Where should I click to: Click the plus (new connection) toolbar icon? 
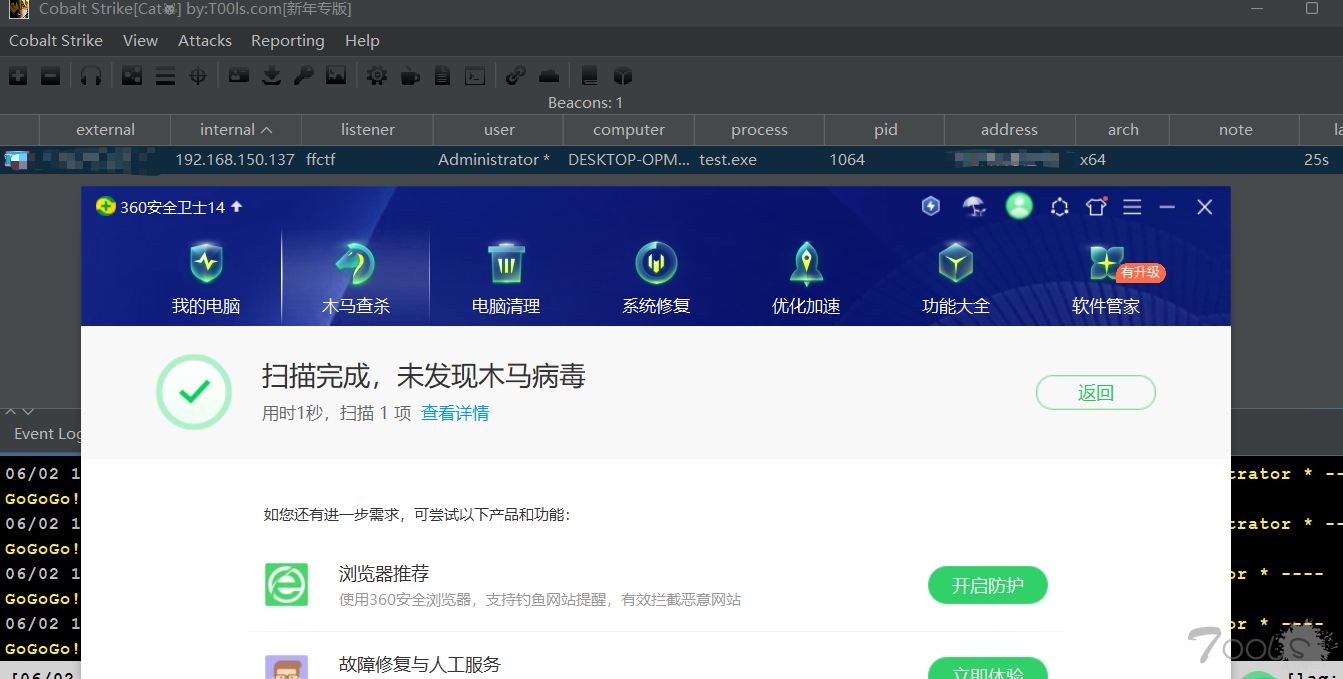(18, 76)
